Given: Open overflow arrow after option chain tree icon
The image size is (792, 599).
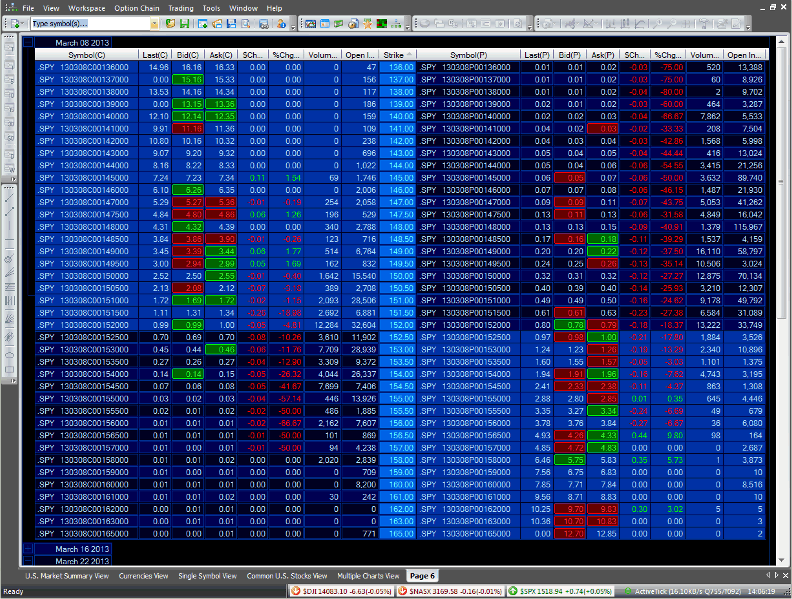Looking at the screenshot, I should tap(407, 27).
